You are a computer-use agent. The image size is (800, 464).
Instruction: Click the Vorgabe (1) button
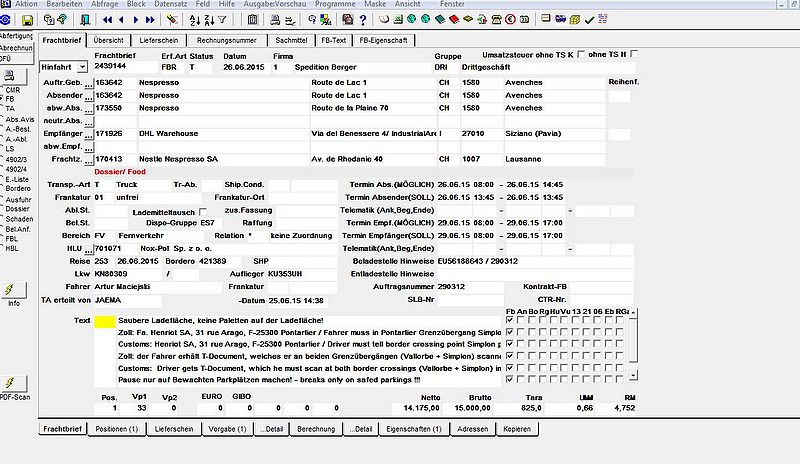click(228, 429)
